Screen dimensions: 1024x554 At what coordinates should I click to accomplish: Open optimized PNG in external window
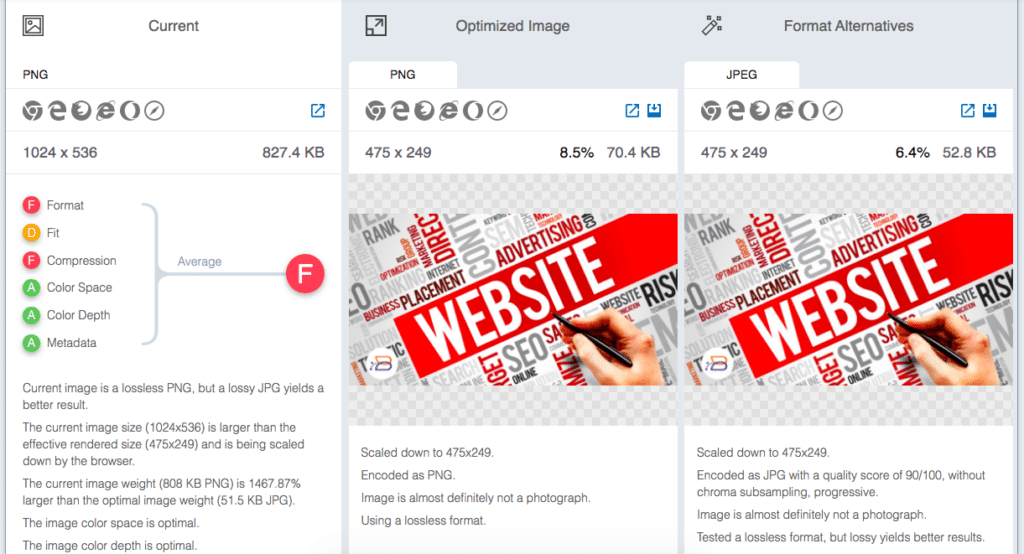point(632,110)
